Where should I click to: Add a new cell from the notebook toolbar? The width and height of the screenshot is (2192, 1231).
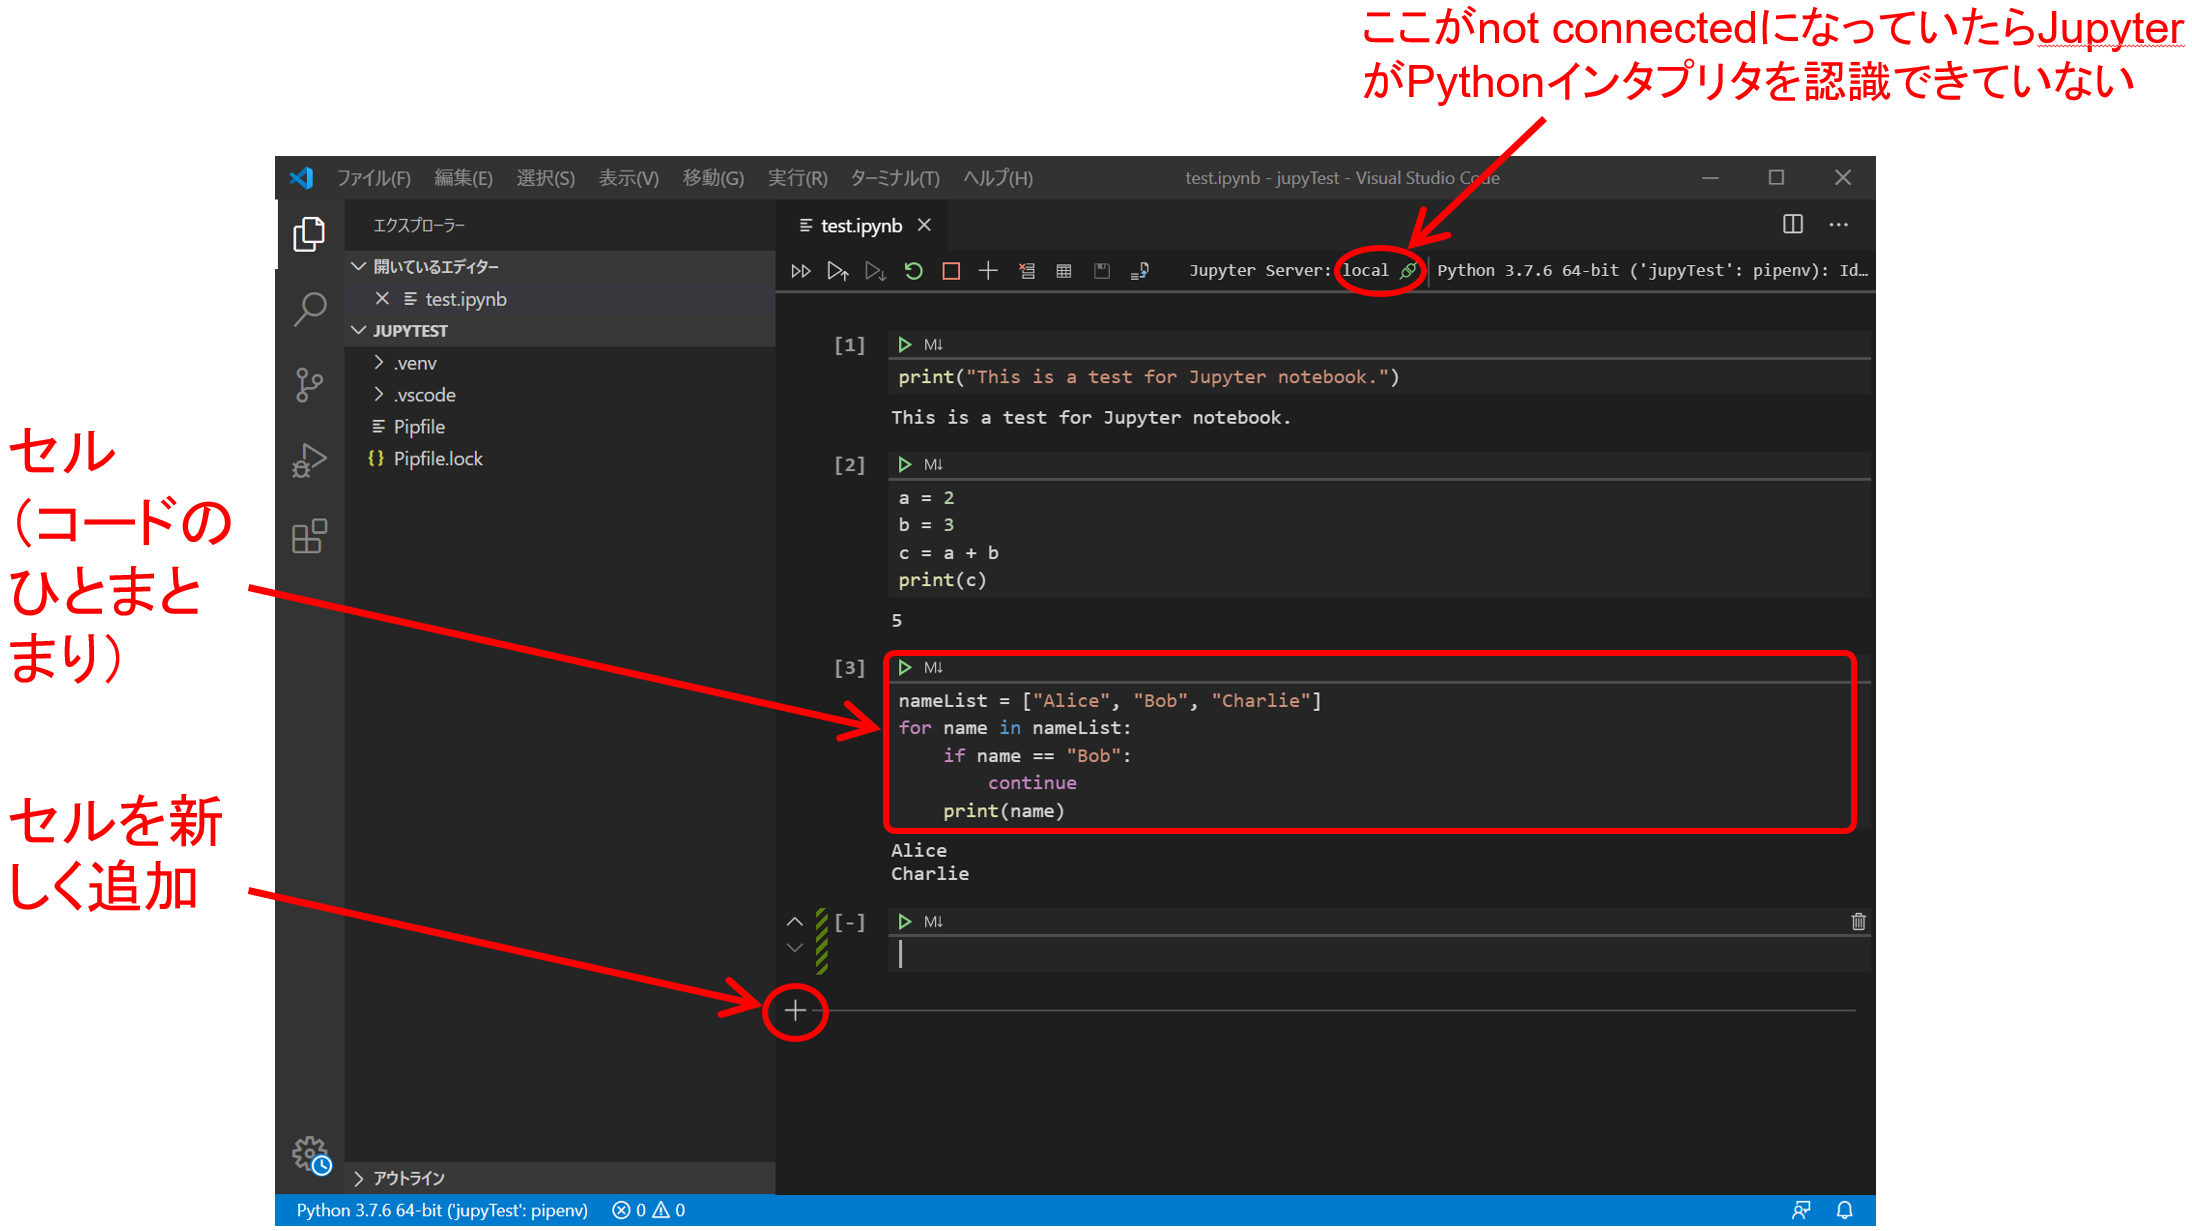[988, 271]
